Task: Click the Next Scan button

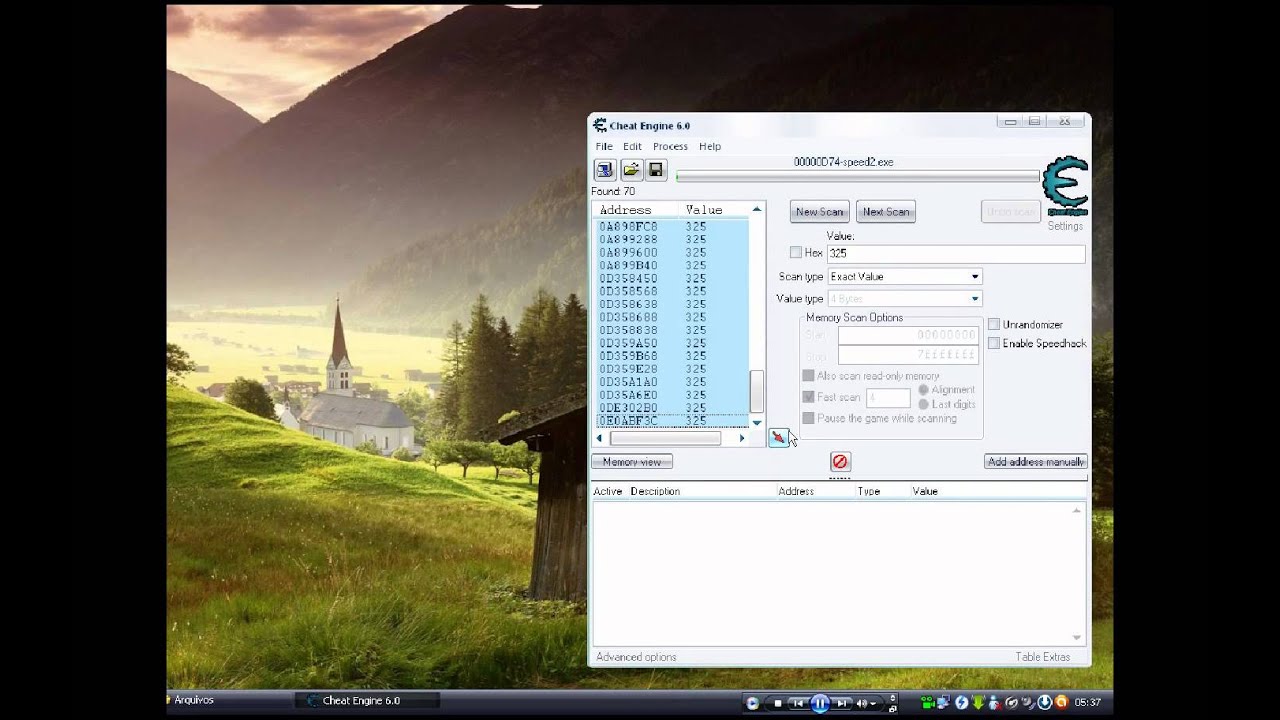Action: [886, 211]
